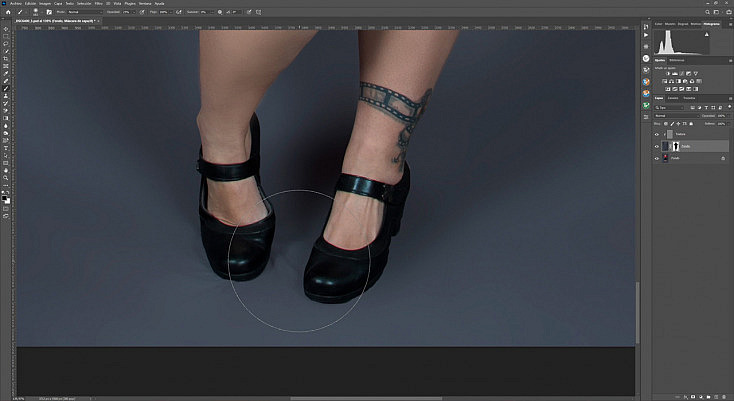Viewport: 734px width, 401px height.
Task: Add a Brightness/Contrast adjustment
Action: pos(668,73)
